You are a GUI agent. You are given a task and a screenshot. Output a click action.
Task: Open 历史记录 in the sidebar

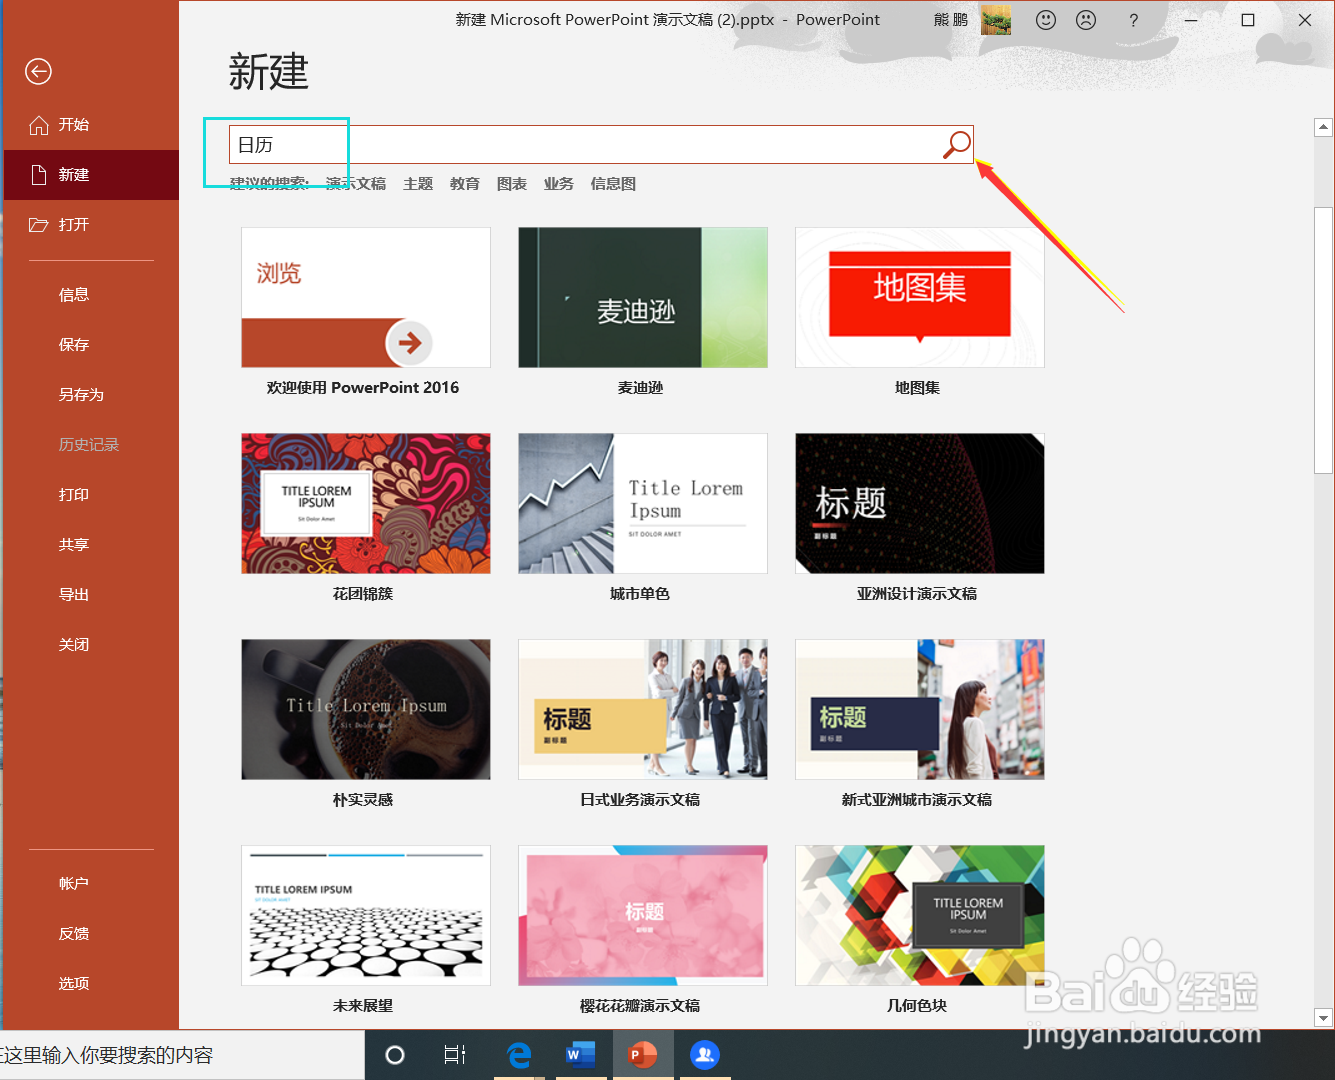pyautogui.click(x=91, y=445)
